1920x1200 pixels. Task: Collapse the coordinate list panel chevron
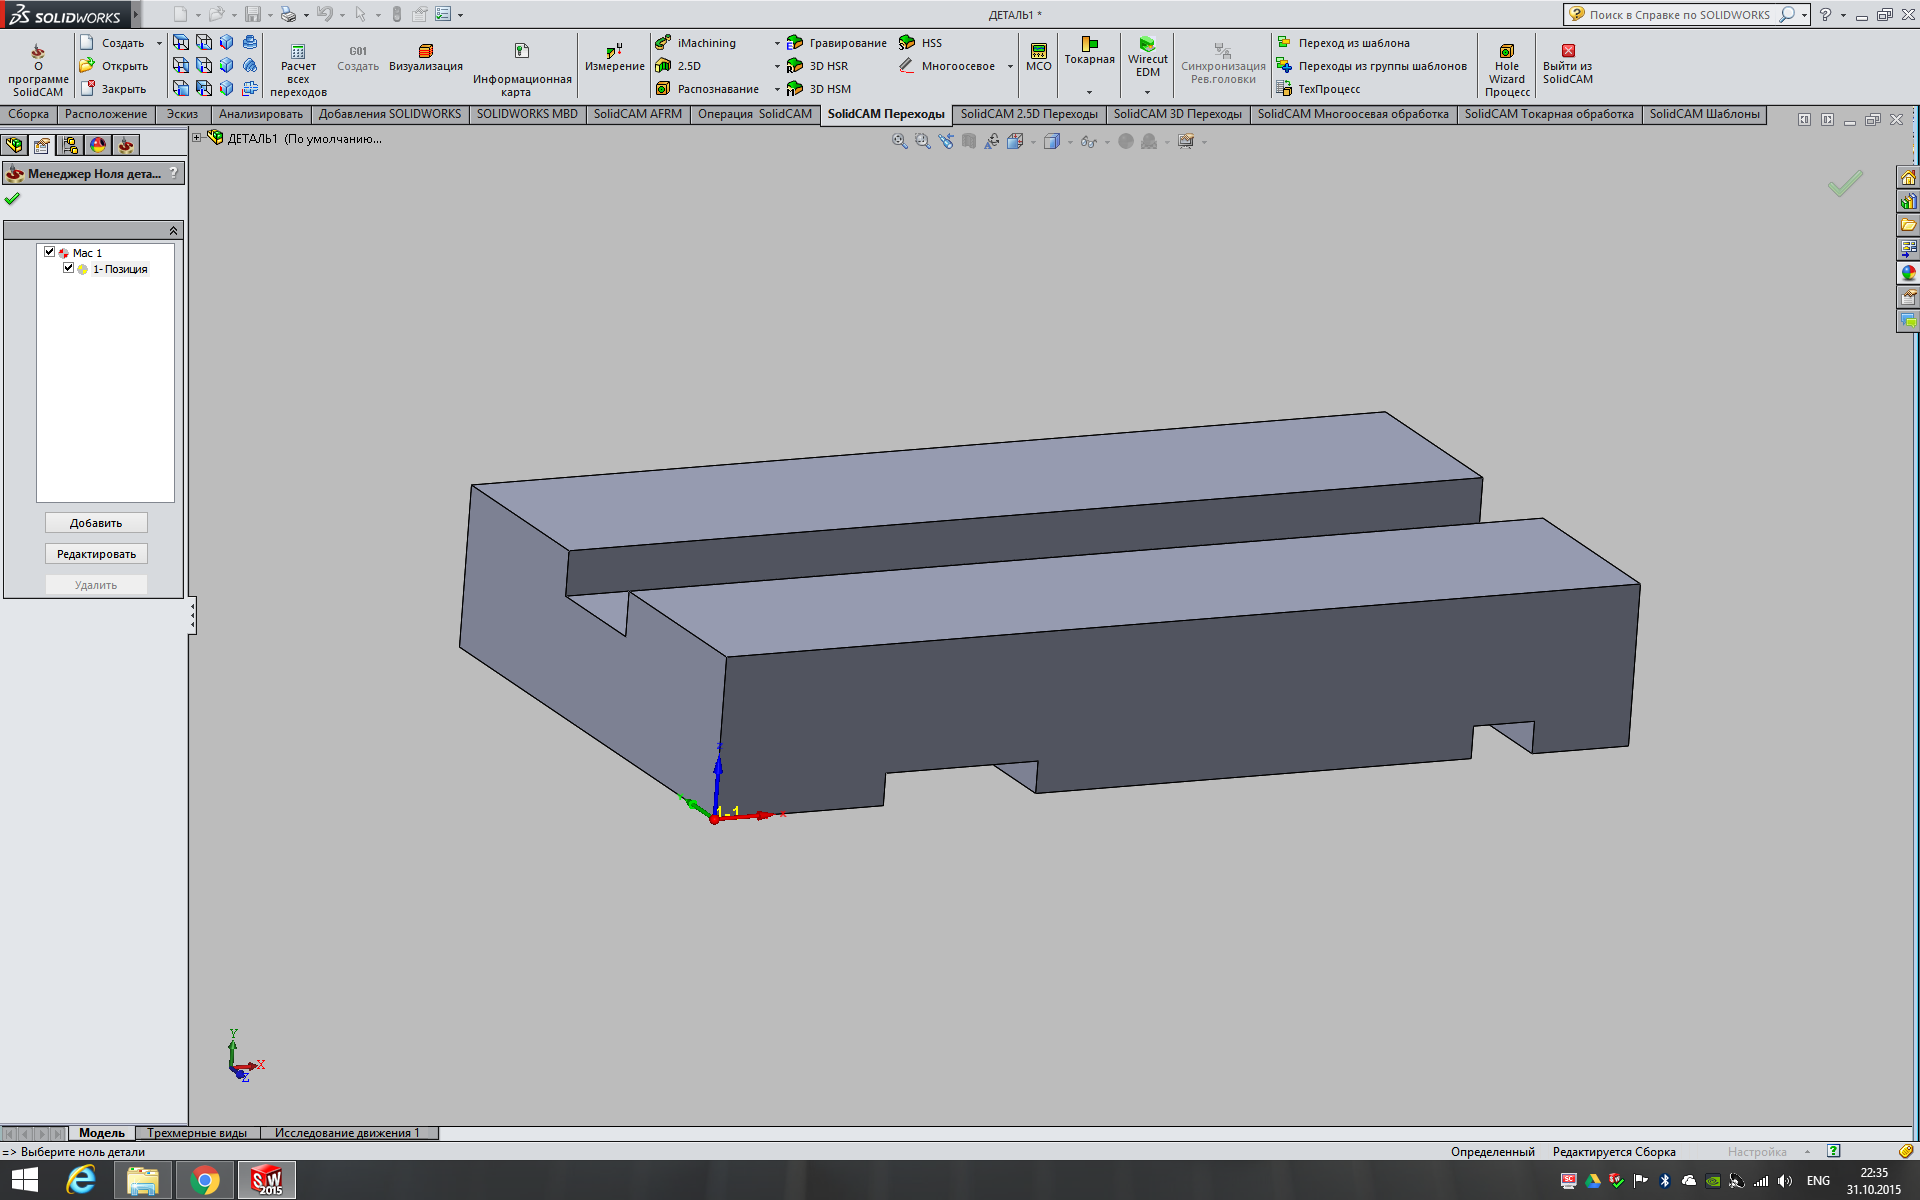point(173,231)
